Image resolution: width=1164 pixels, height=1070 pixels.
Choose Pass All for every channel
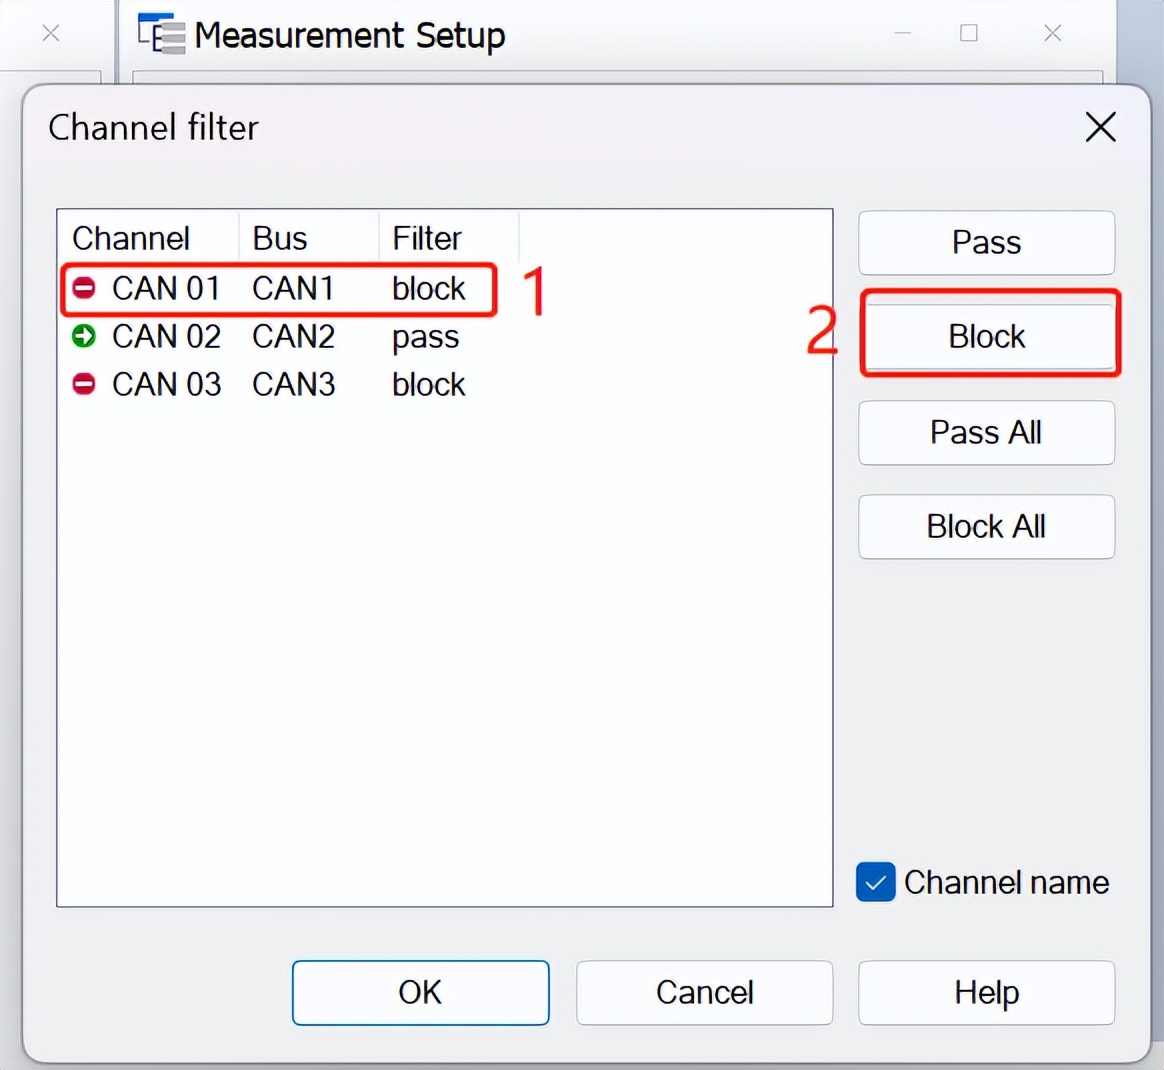[x=986, y=432]
